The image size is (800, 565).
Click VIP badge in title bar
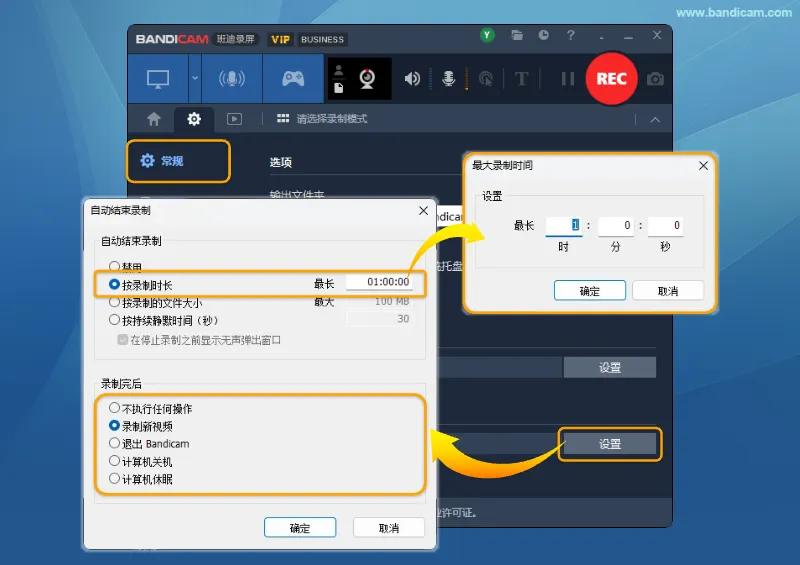281,39
